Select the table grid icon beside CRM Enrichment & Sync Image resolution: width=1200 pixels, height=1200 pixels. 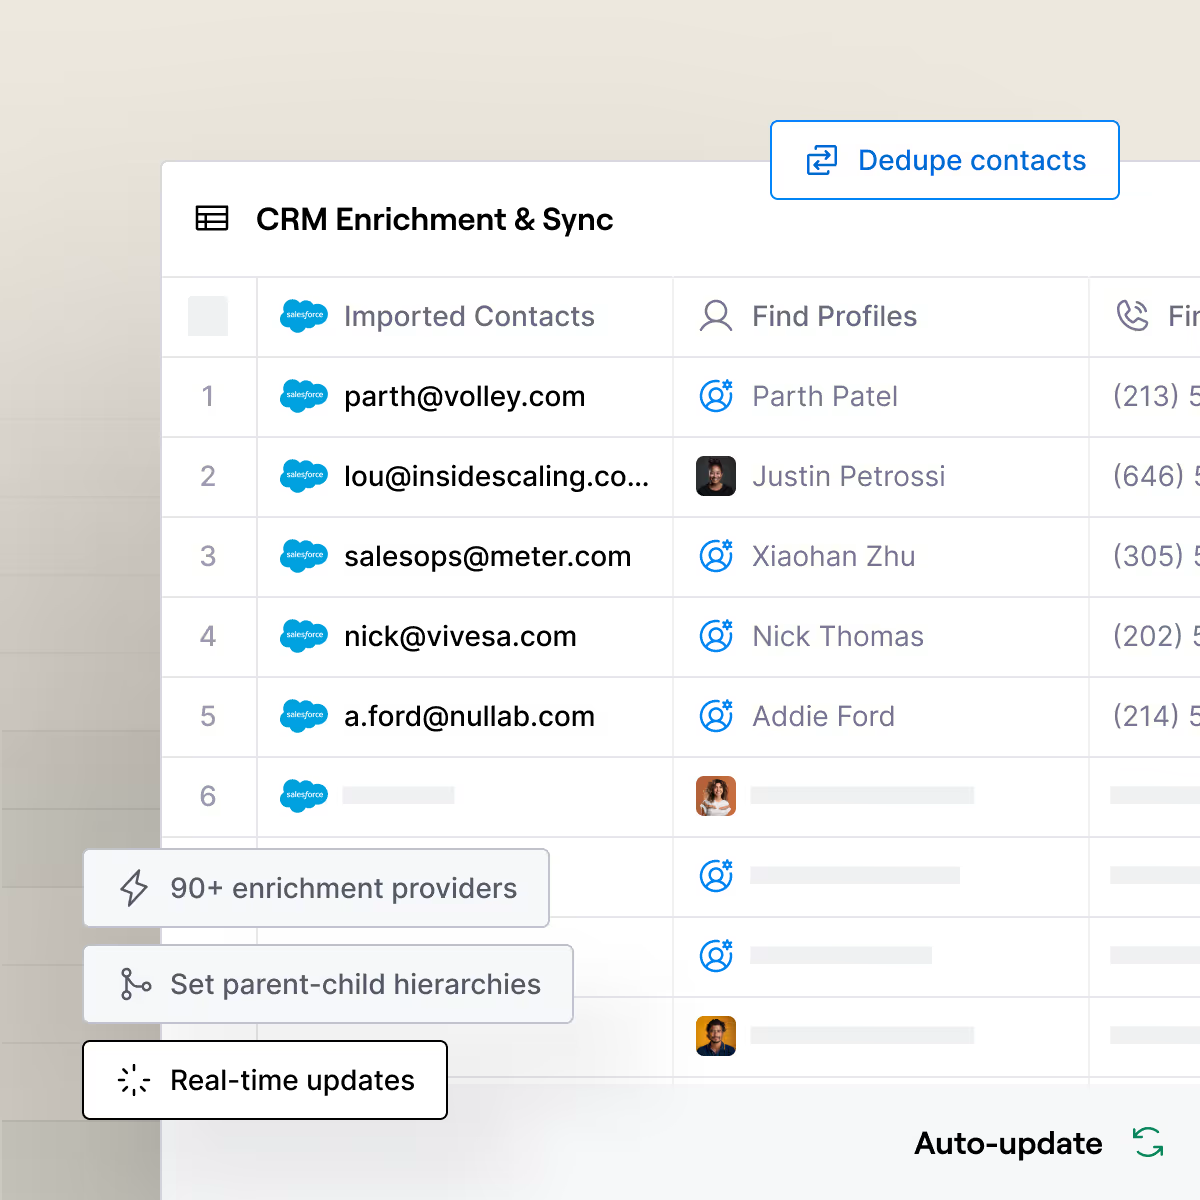coord(212,219)
